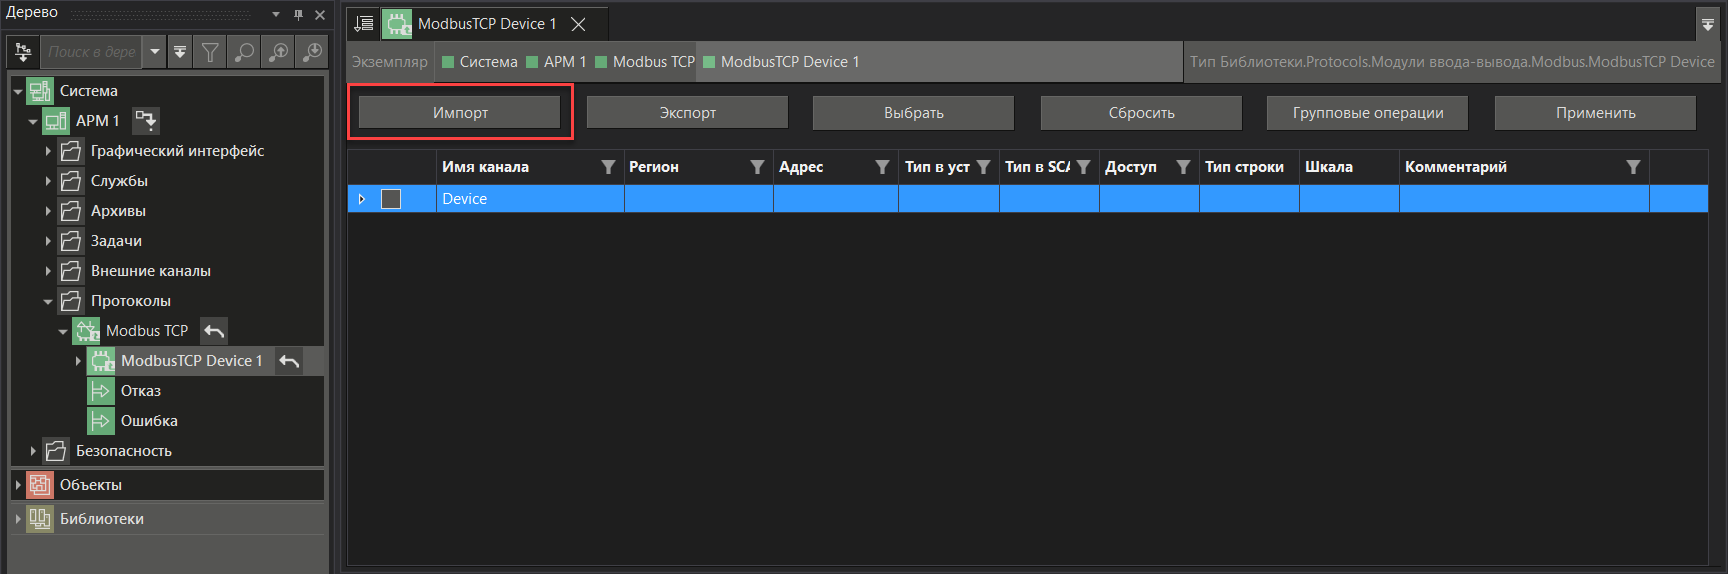This screenshot has height=574, width=1728.
Task: Filter the Доступ column
Action: click(1183, 167)
